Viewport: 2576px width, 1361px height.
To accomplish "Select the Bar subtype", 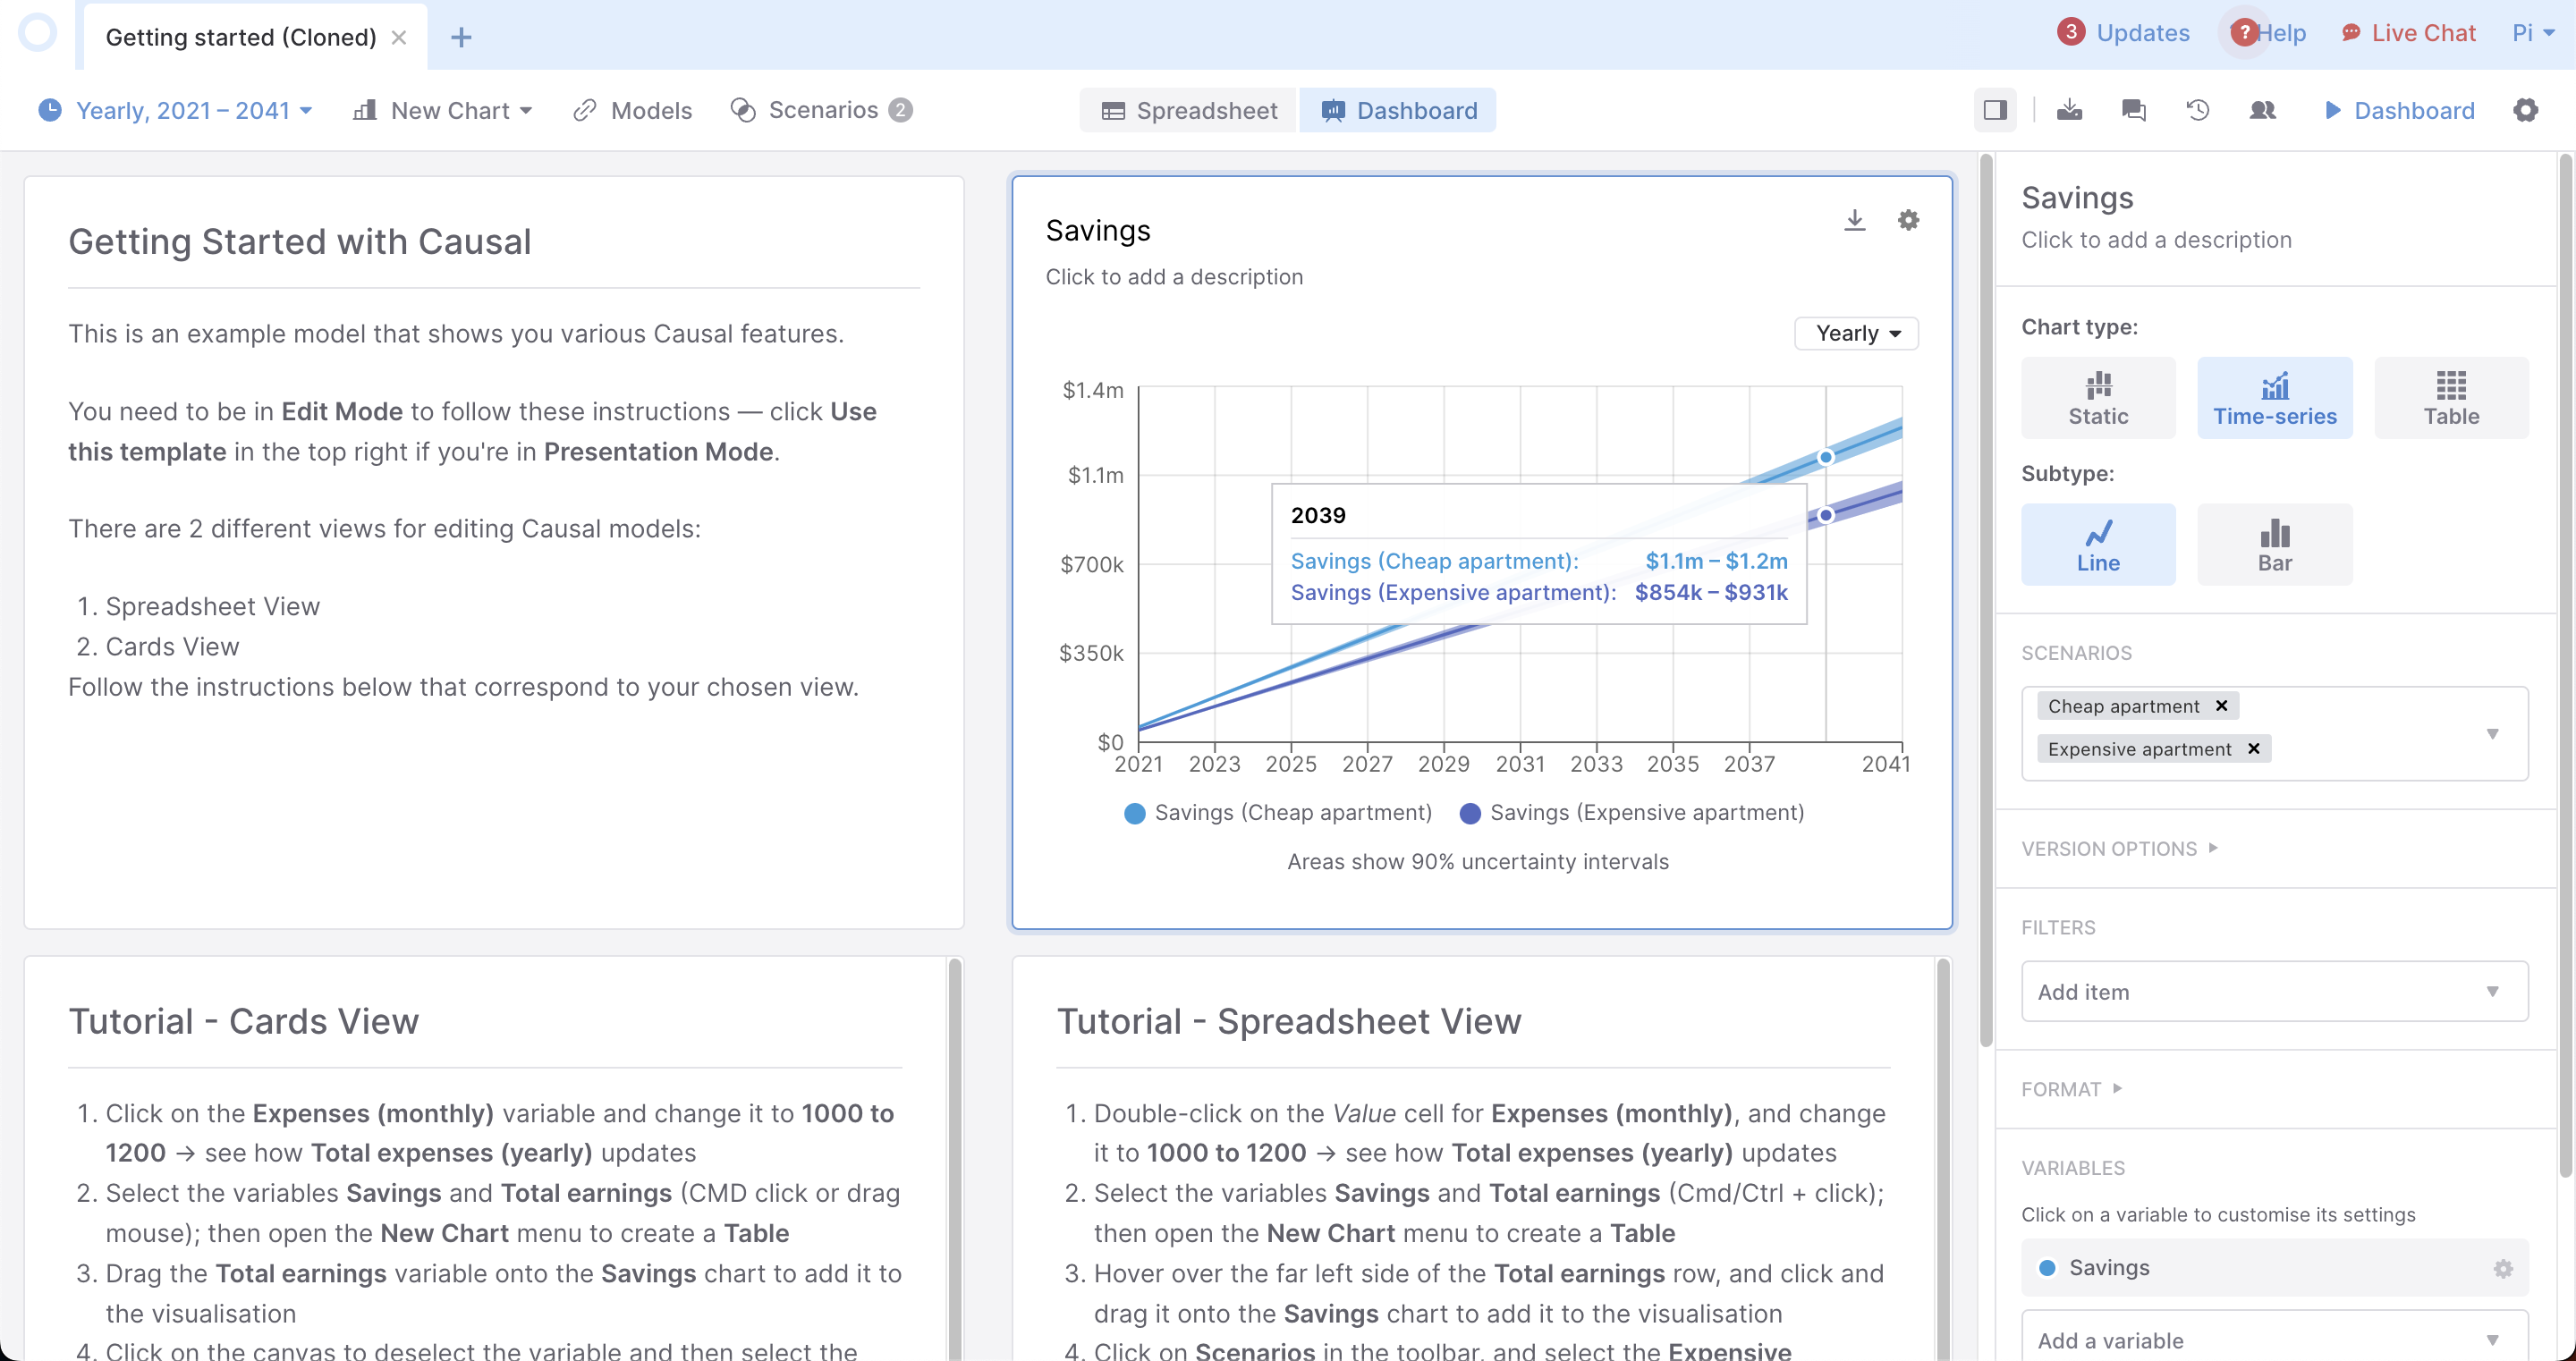I will (2275, 544).
